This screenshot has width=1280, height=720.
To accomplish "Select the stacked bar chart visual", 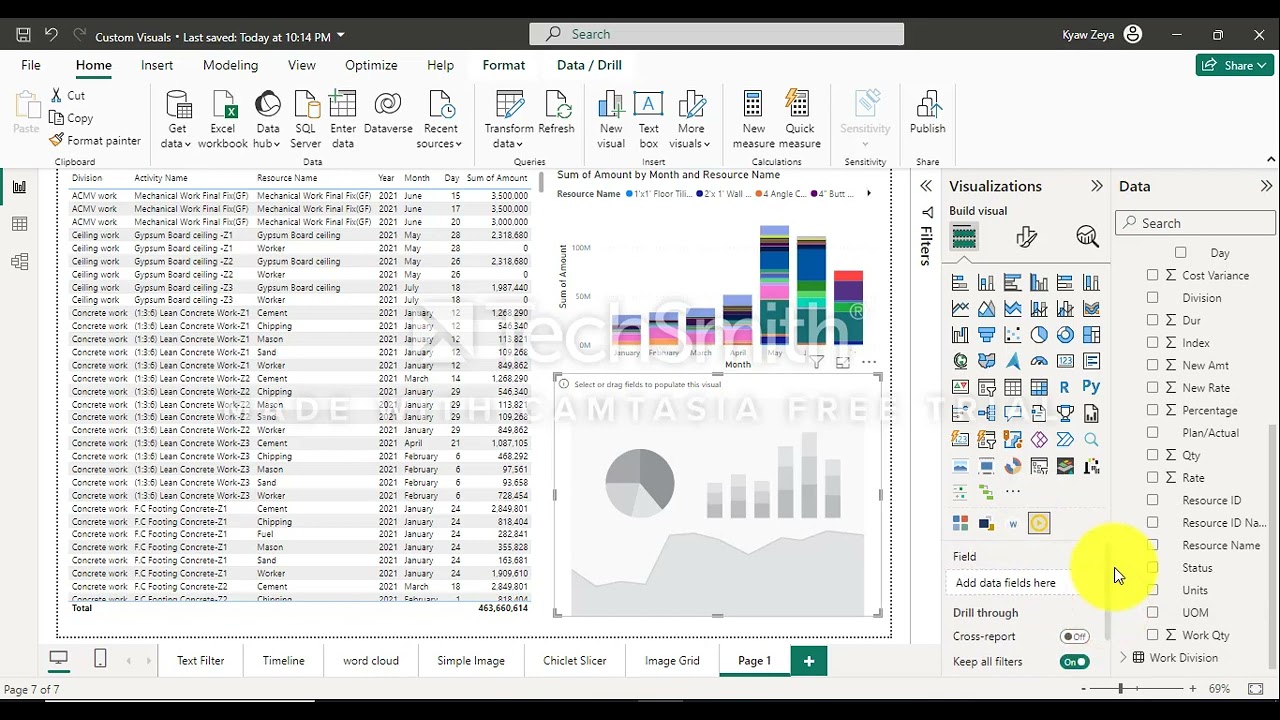I will click(961, 283).
